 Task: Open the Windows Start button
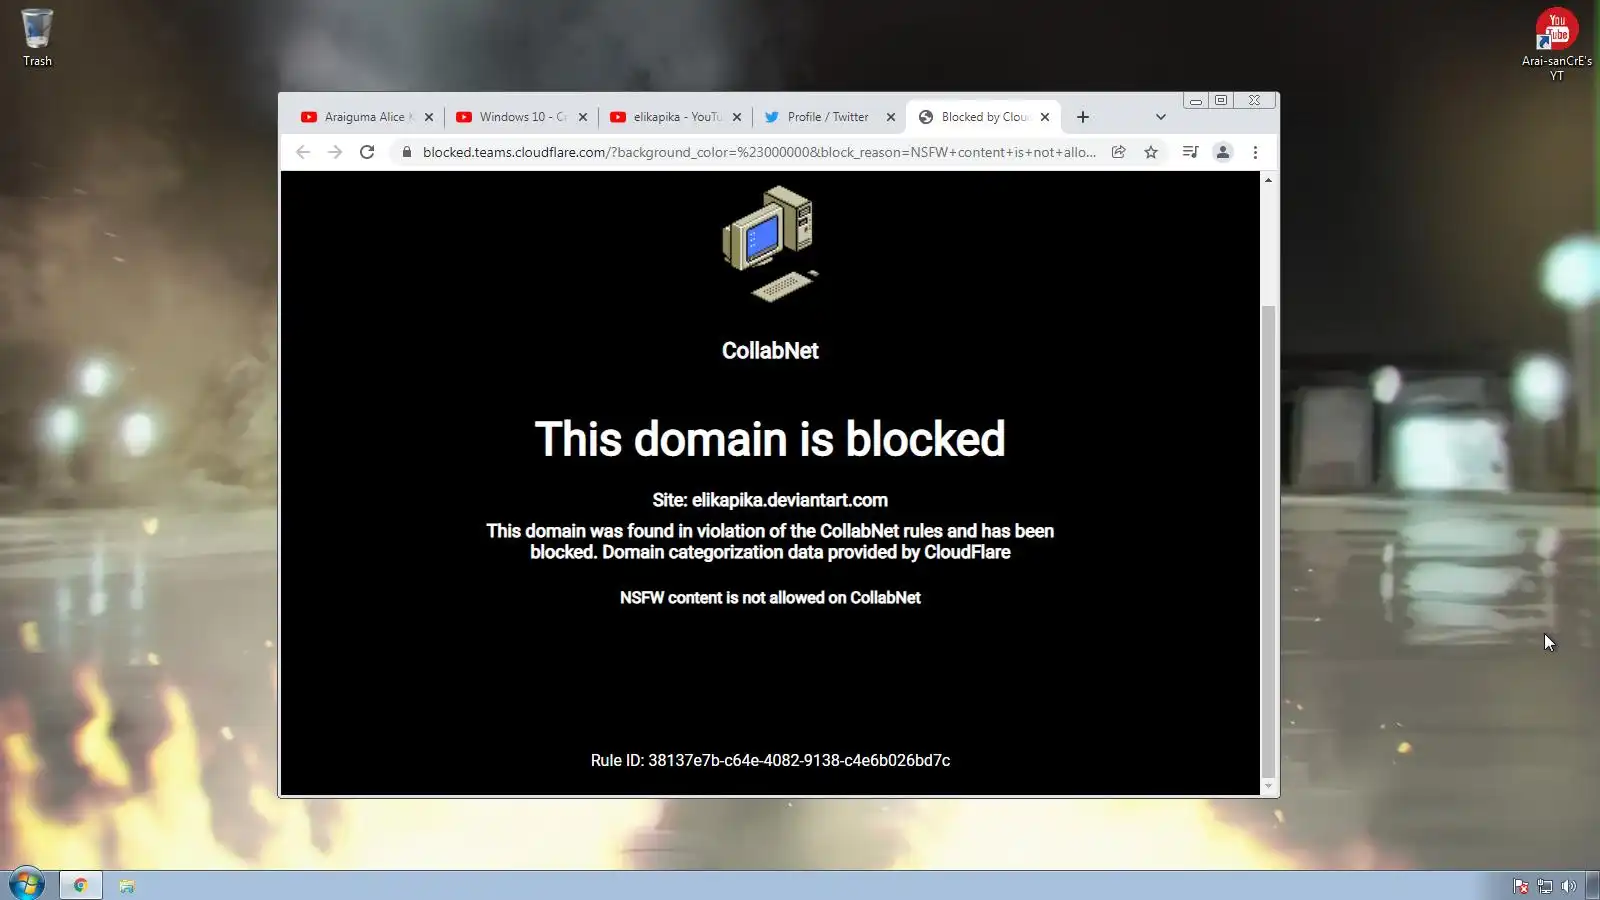tap(27, 885)
